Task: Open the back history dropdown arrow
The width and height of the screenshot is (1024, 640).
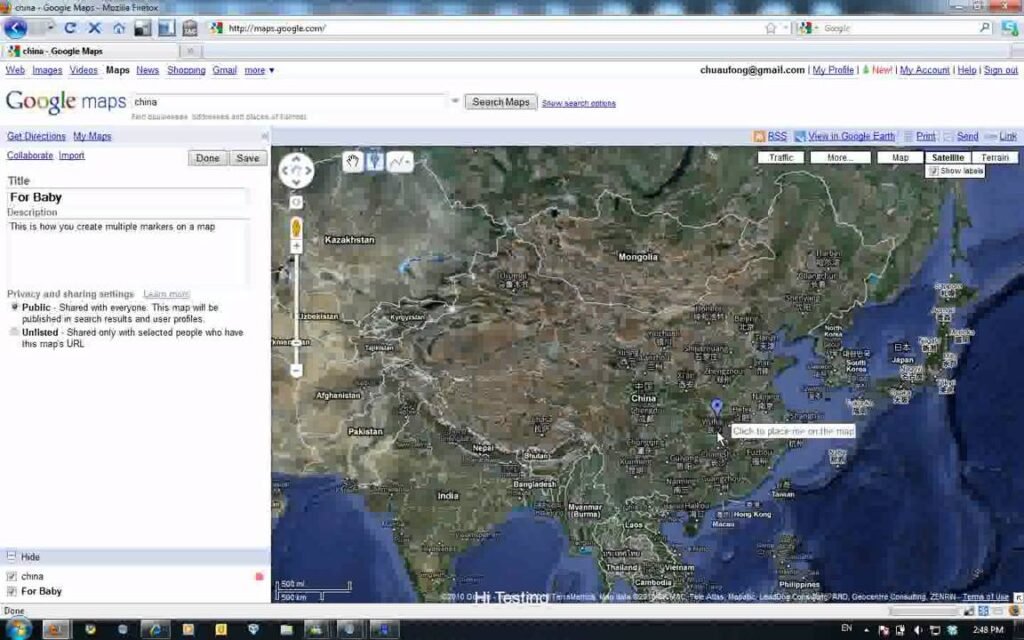Action: pos(50,28)
